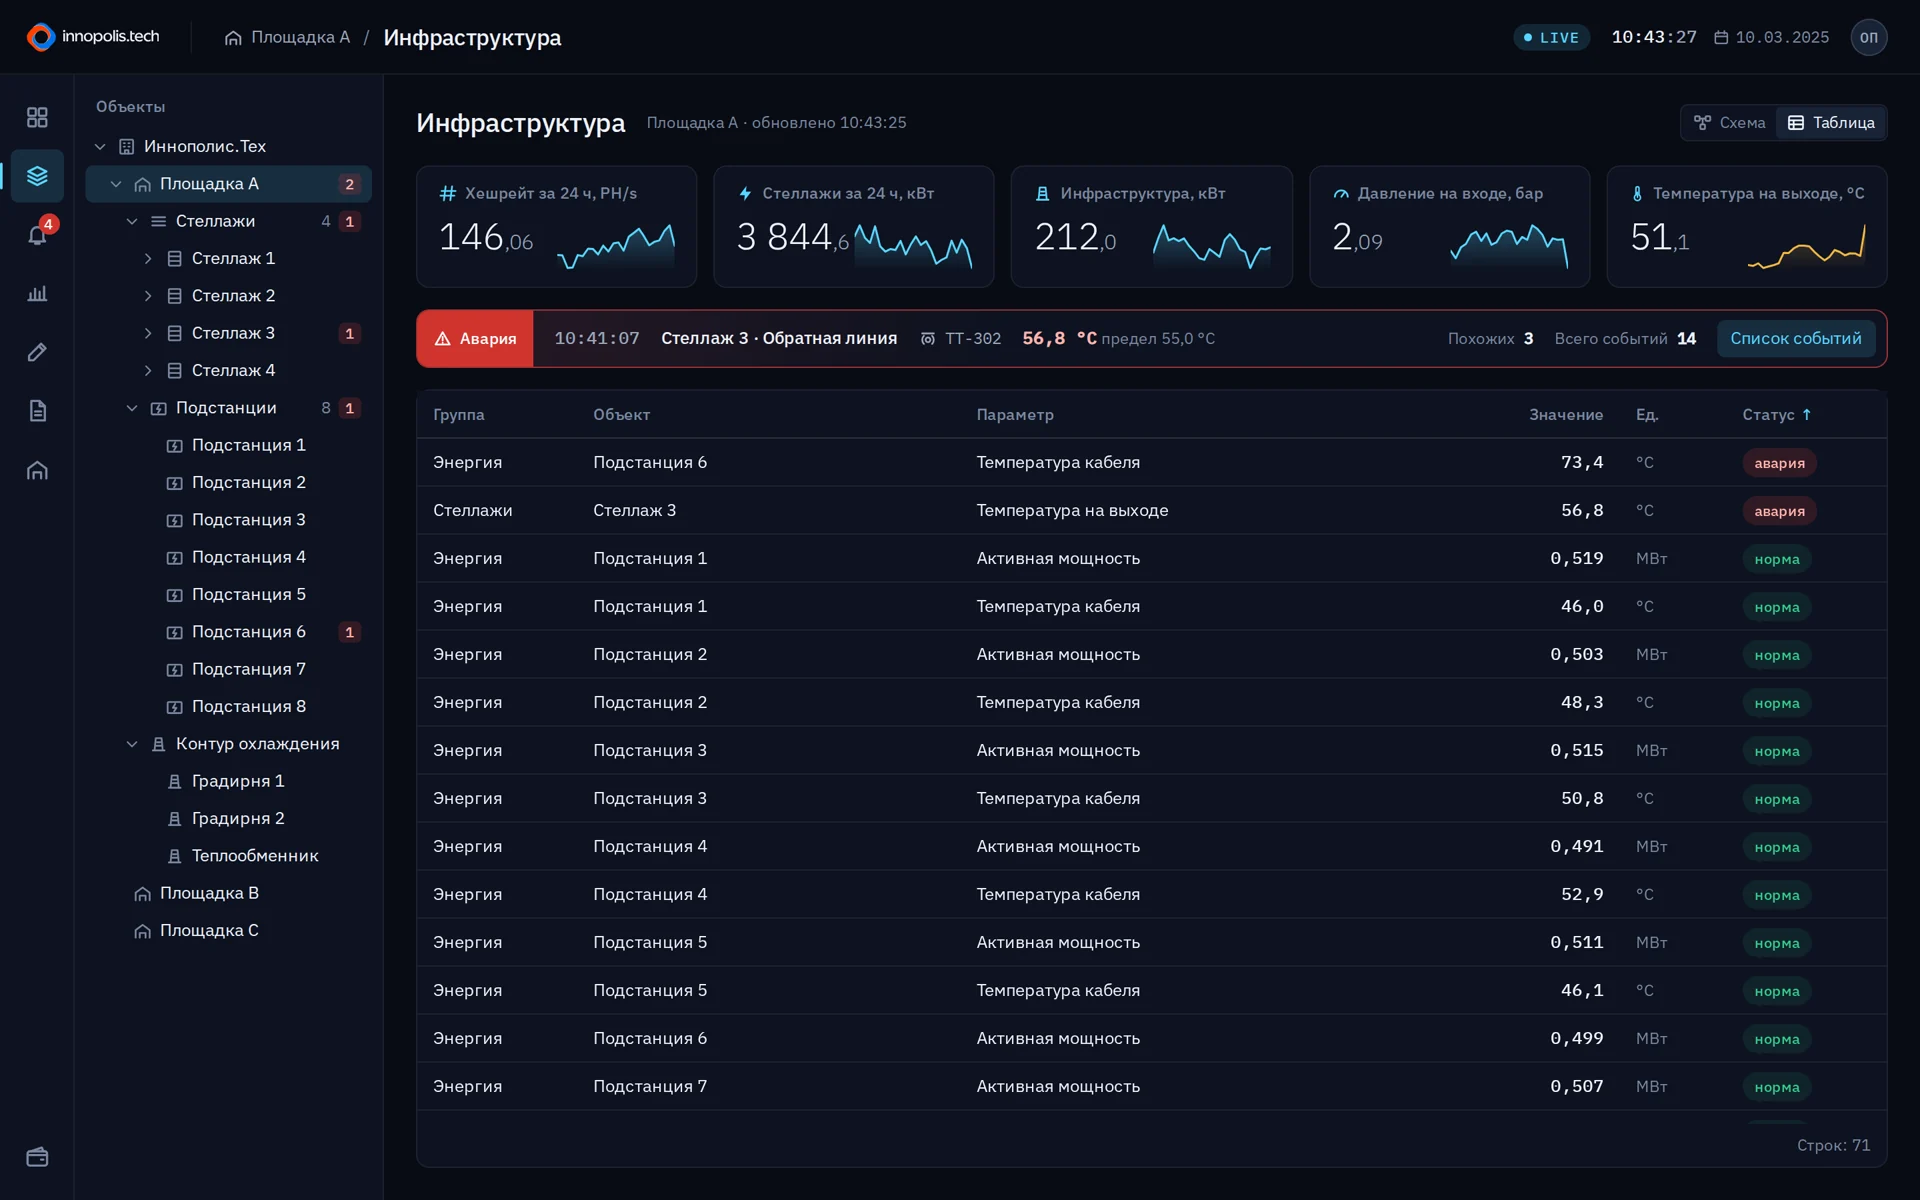Click the innopolis.tech logo

[x=93, y=37]
